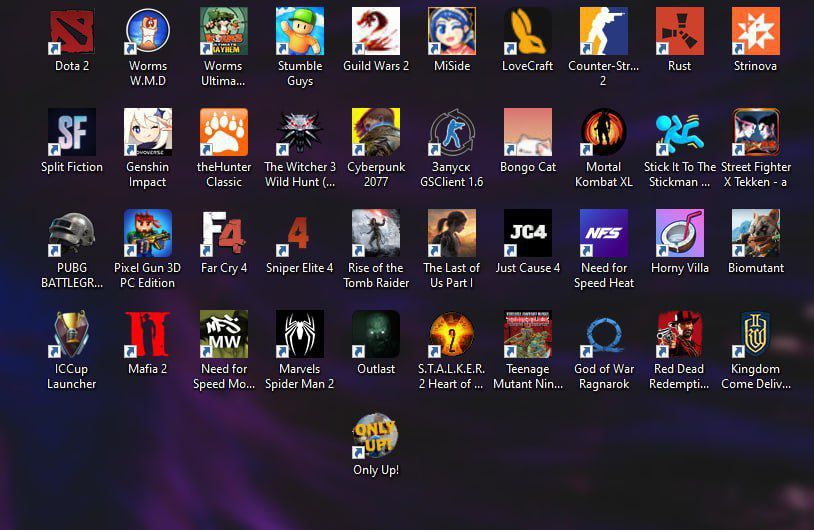Select Need for Speed Most Wanted icon

coord(224,334)
